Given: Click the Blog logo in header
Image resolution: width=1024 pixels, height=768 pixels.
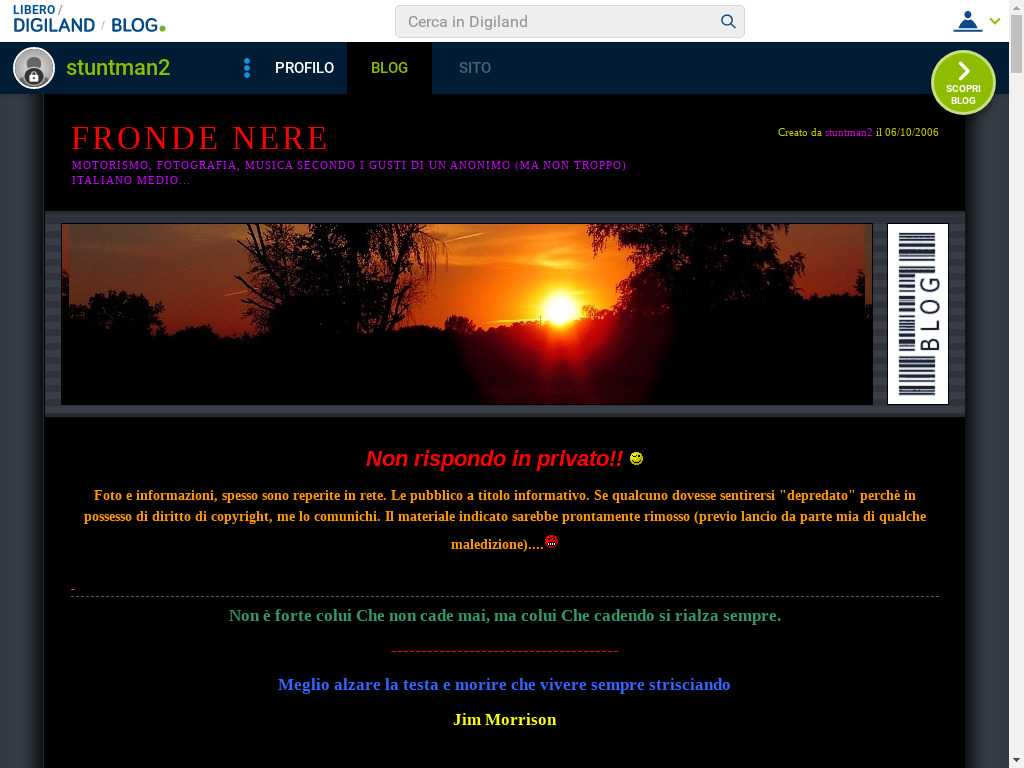Looking at the screenshot, I should 137,25.
